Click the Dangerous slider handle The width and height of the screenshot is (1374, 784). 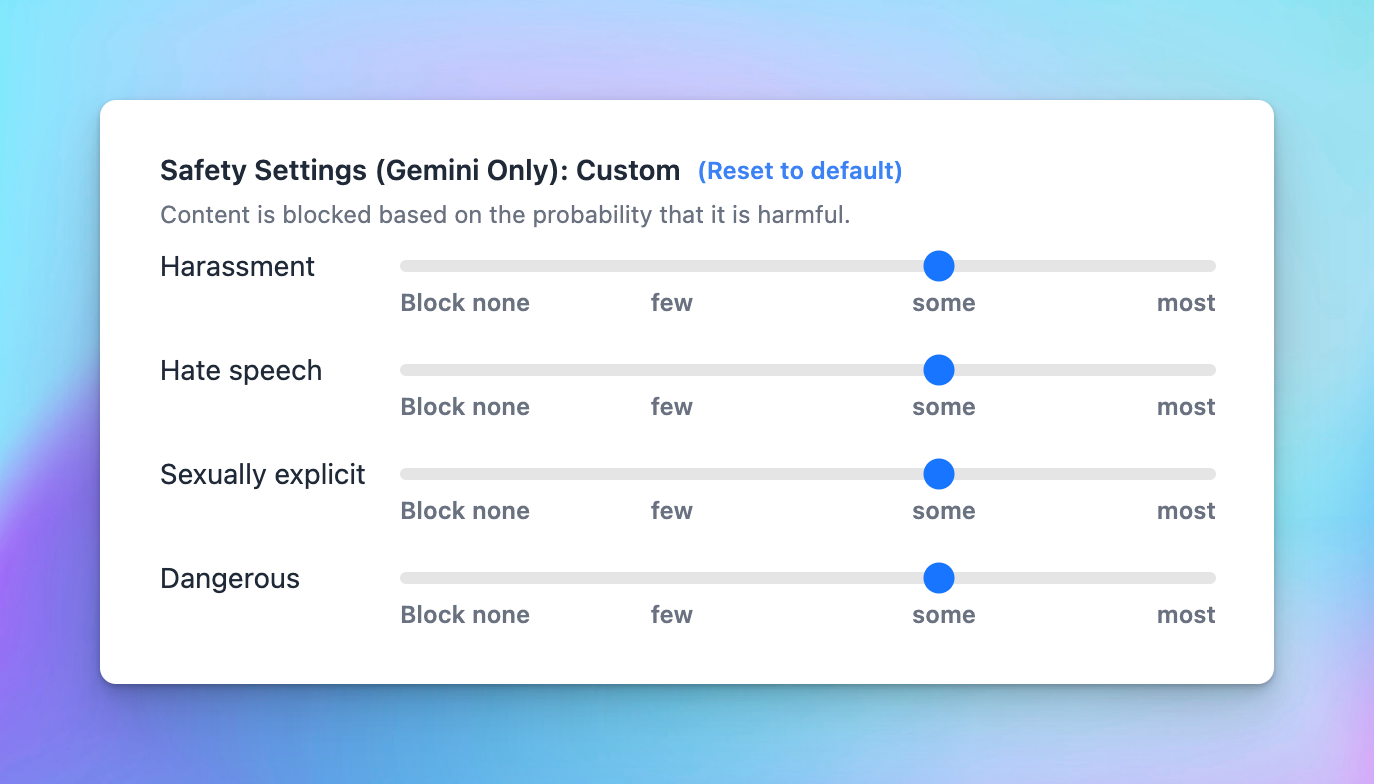click(x=938, y=578)
